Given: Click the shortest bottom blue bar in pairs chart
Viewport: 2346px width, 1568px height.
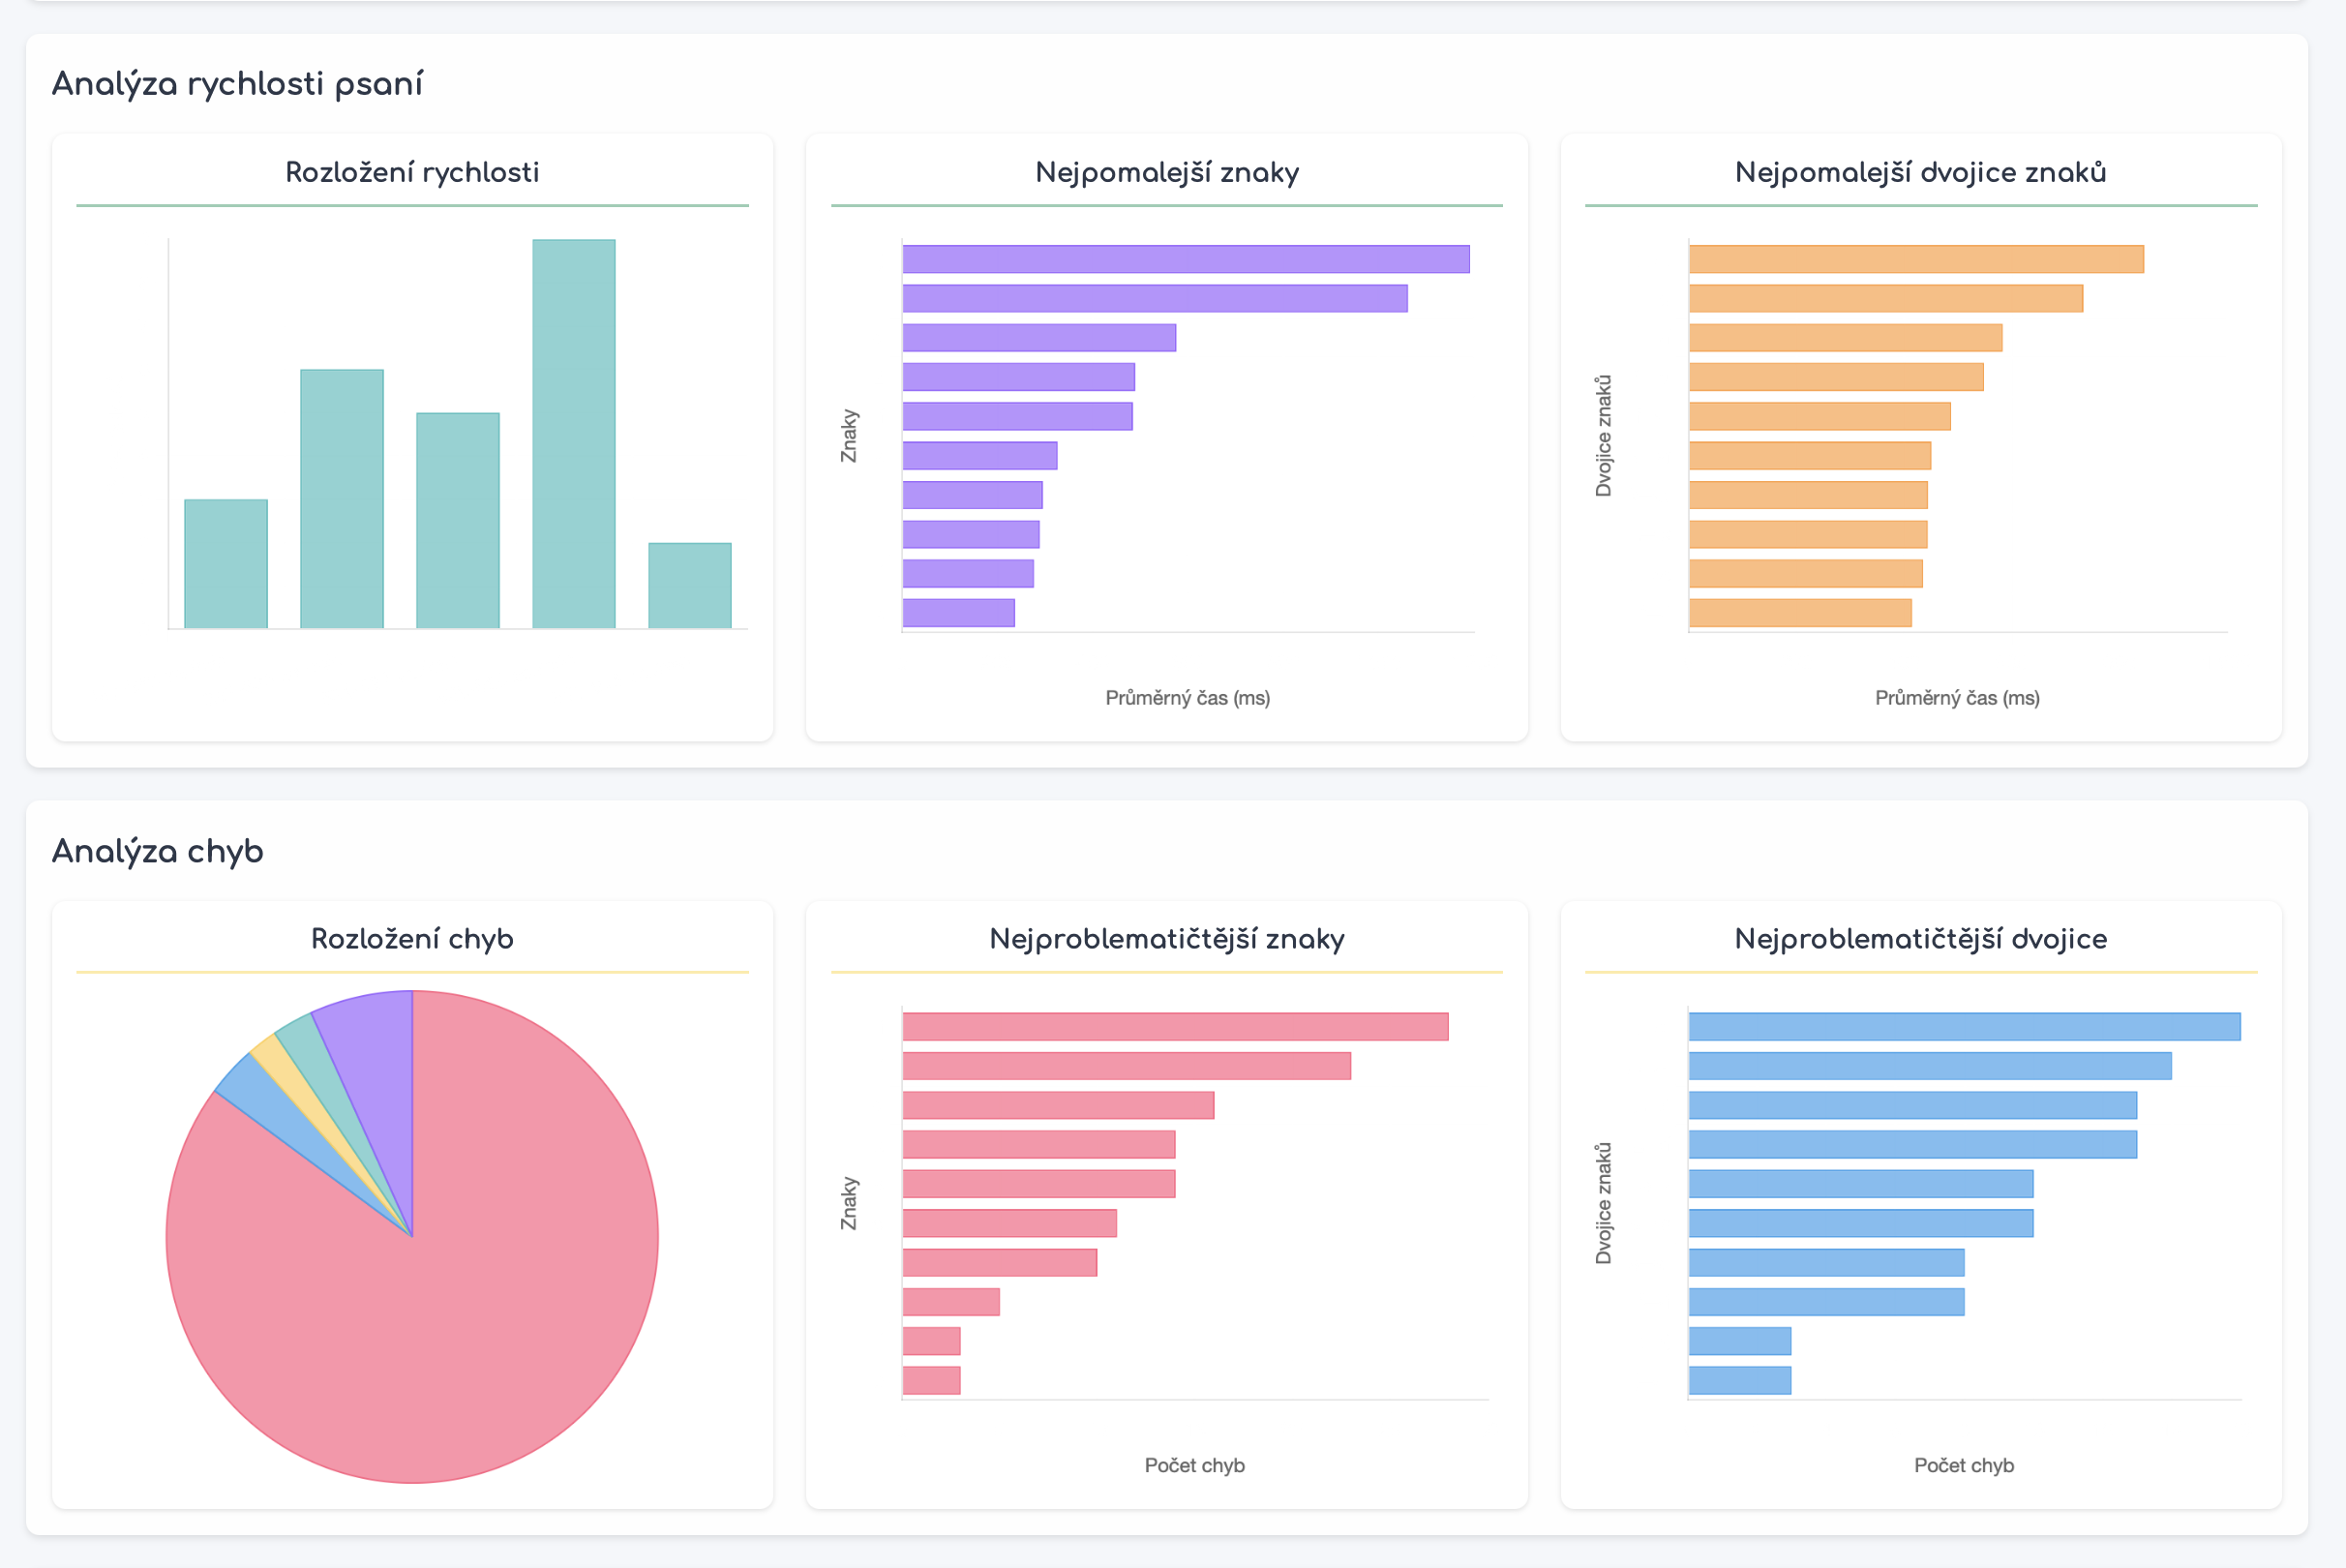Looking at the screenshot, I should tap(1739, 1380).
